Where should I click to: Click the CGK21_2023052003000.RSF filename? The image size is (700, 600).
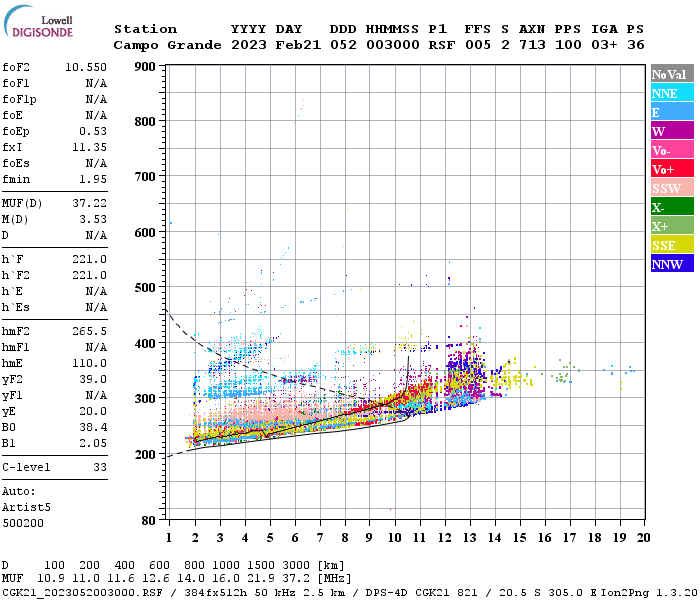(x=82, y=593)
